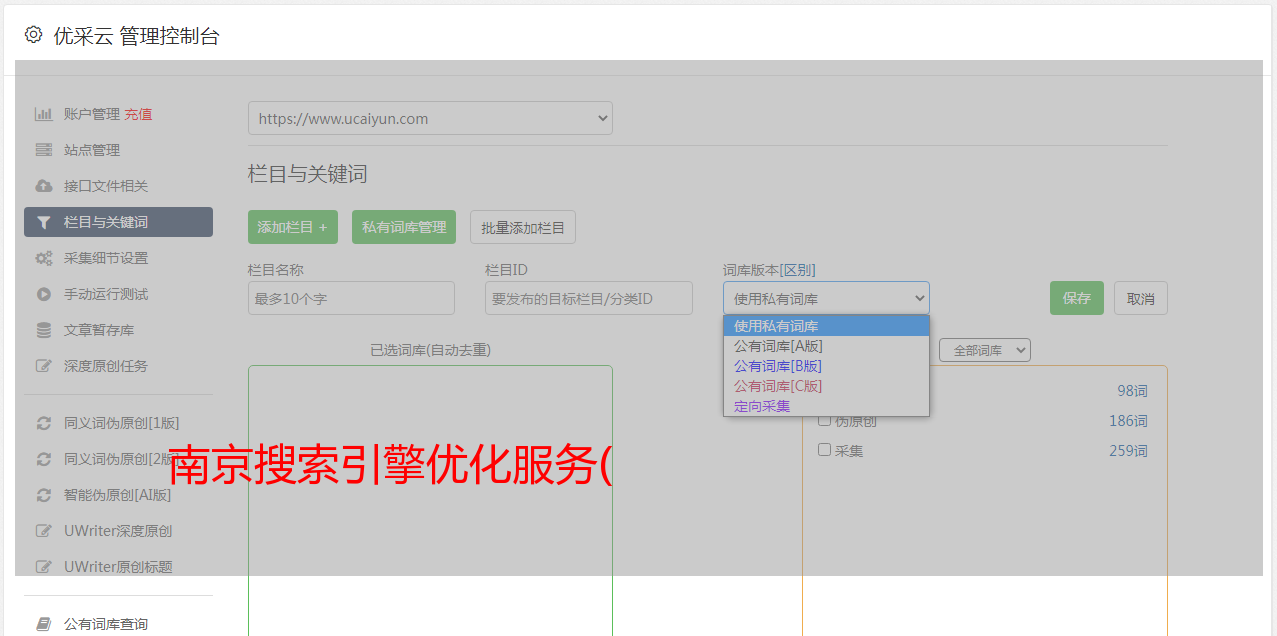Click inside the green selected-词库 box
The image size is (1277, 636).
[430, 500]
